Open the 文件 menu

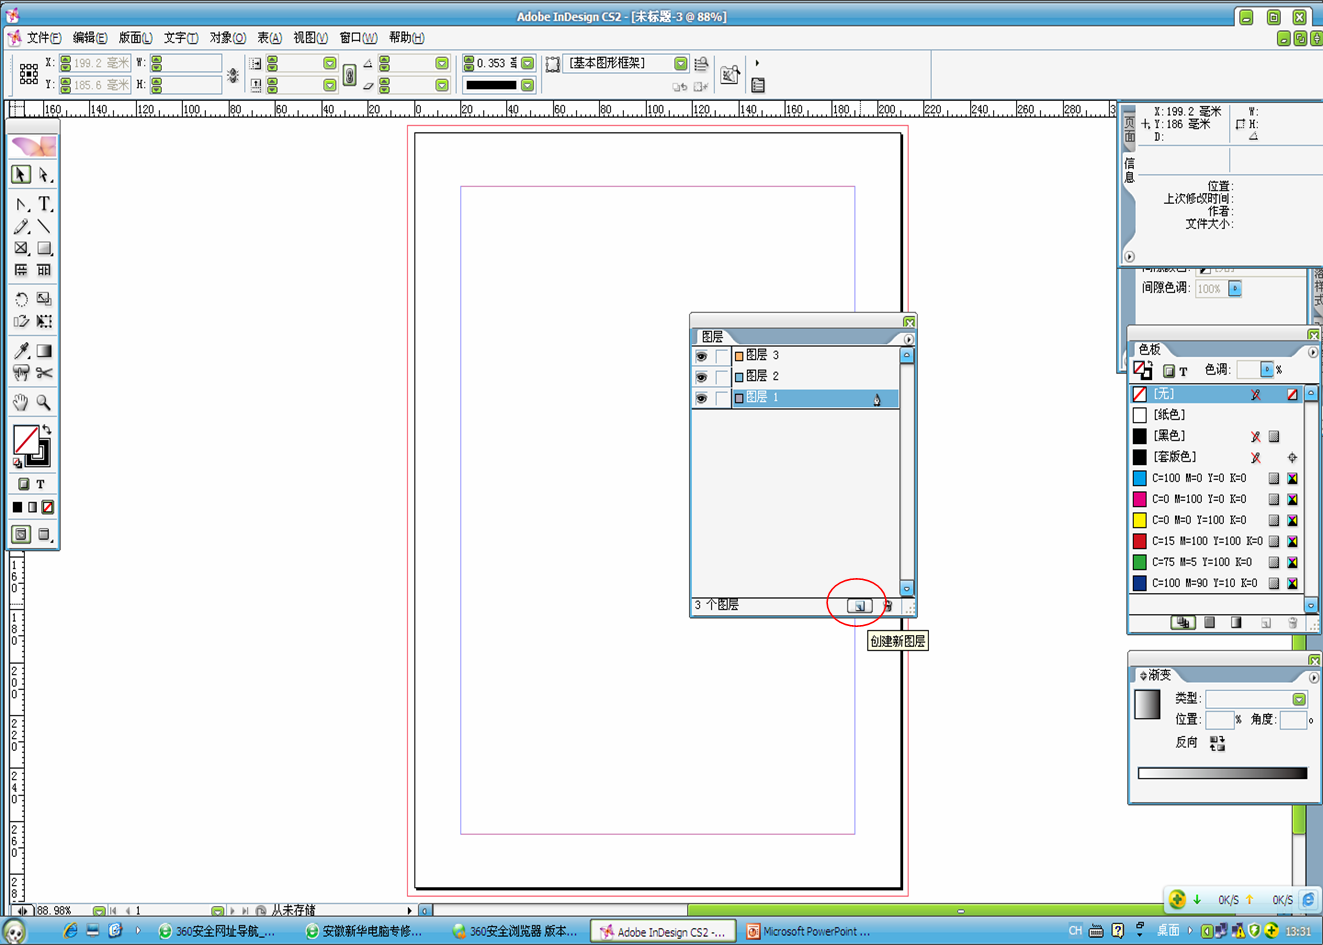click(43, 38)
